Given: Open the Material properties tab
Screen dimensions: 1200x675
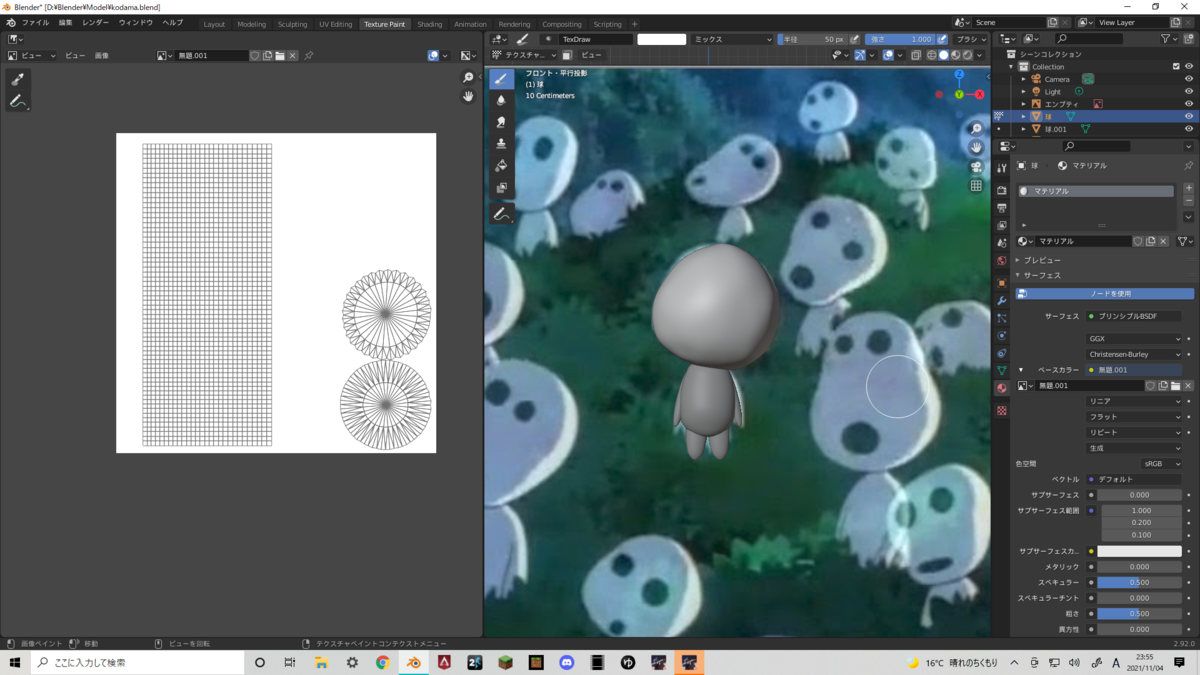Looking at the screenshot, I should (x=1002, y=388).
